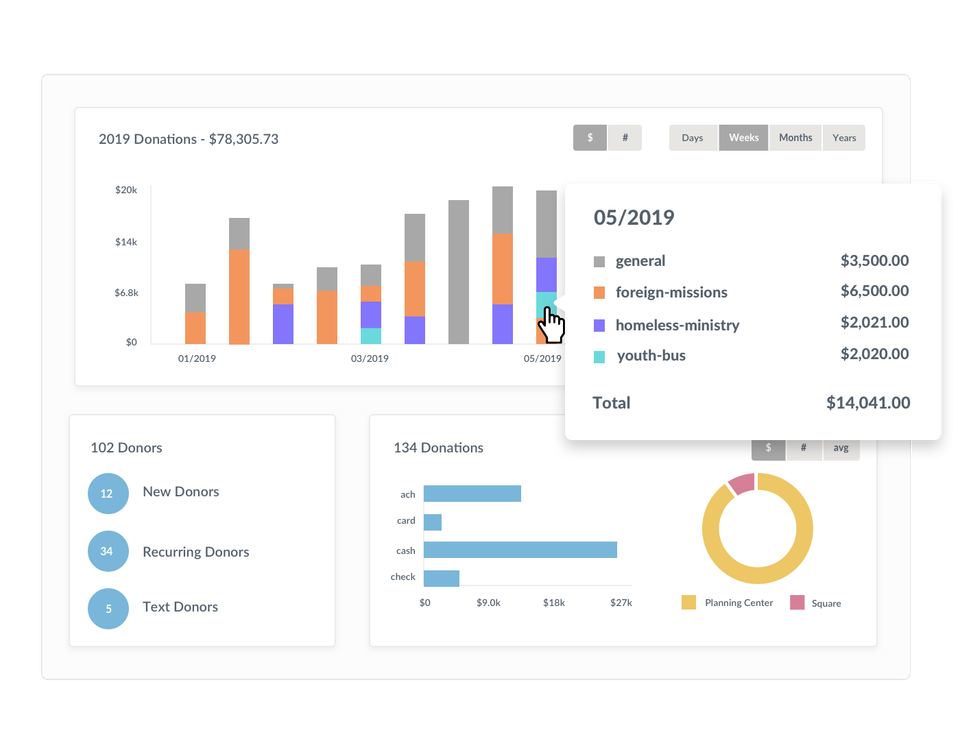This screenshot has width=960, height=754.
Task: Select the Months time range
Action: tap(795, 138)
